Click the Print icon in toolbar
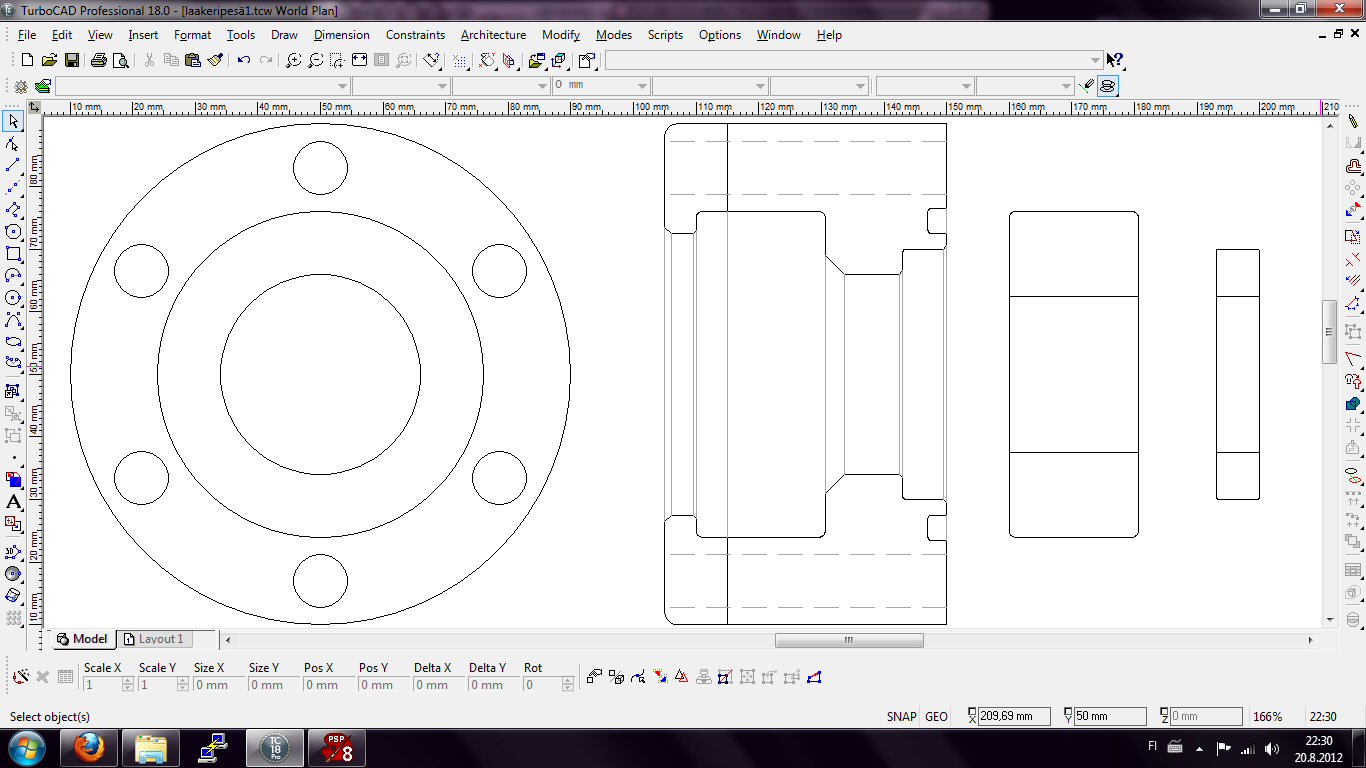The height and width of the screenshot is (768, 1366). coord(99,61)
